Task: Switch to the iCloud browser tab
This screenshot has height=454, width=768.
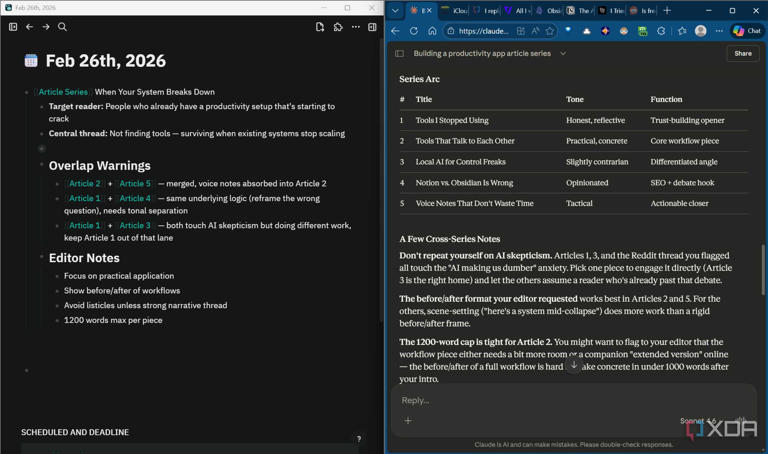Action: click(x=455, y=10)
